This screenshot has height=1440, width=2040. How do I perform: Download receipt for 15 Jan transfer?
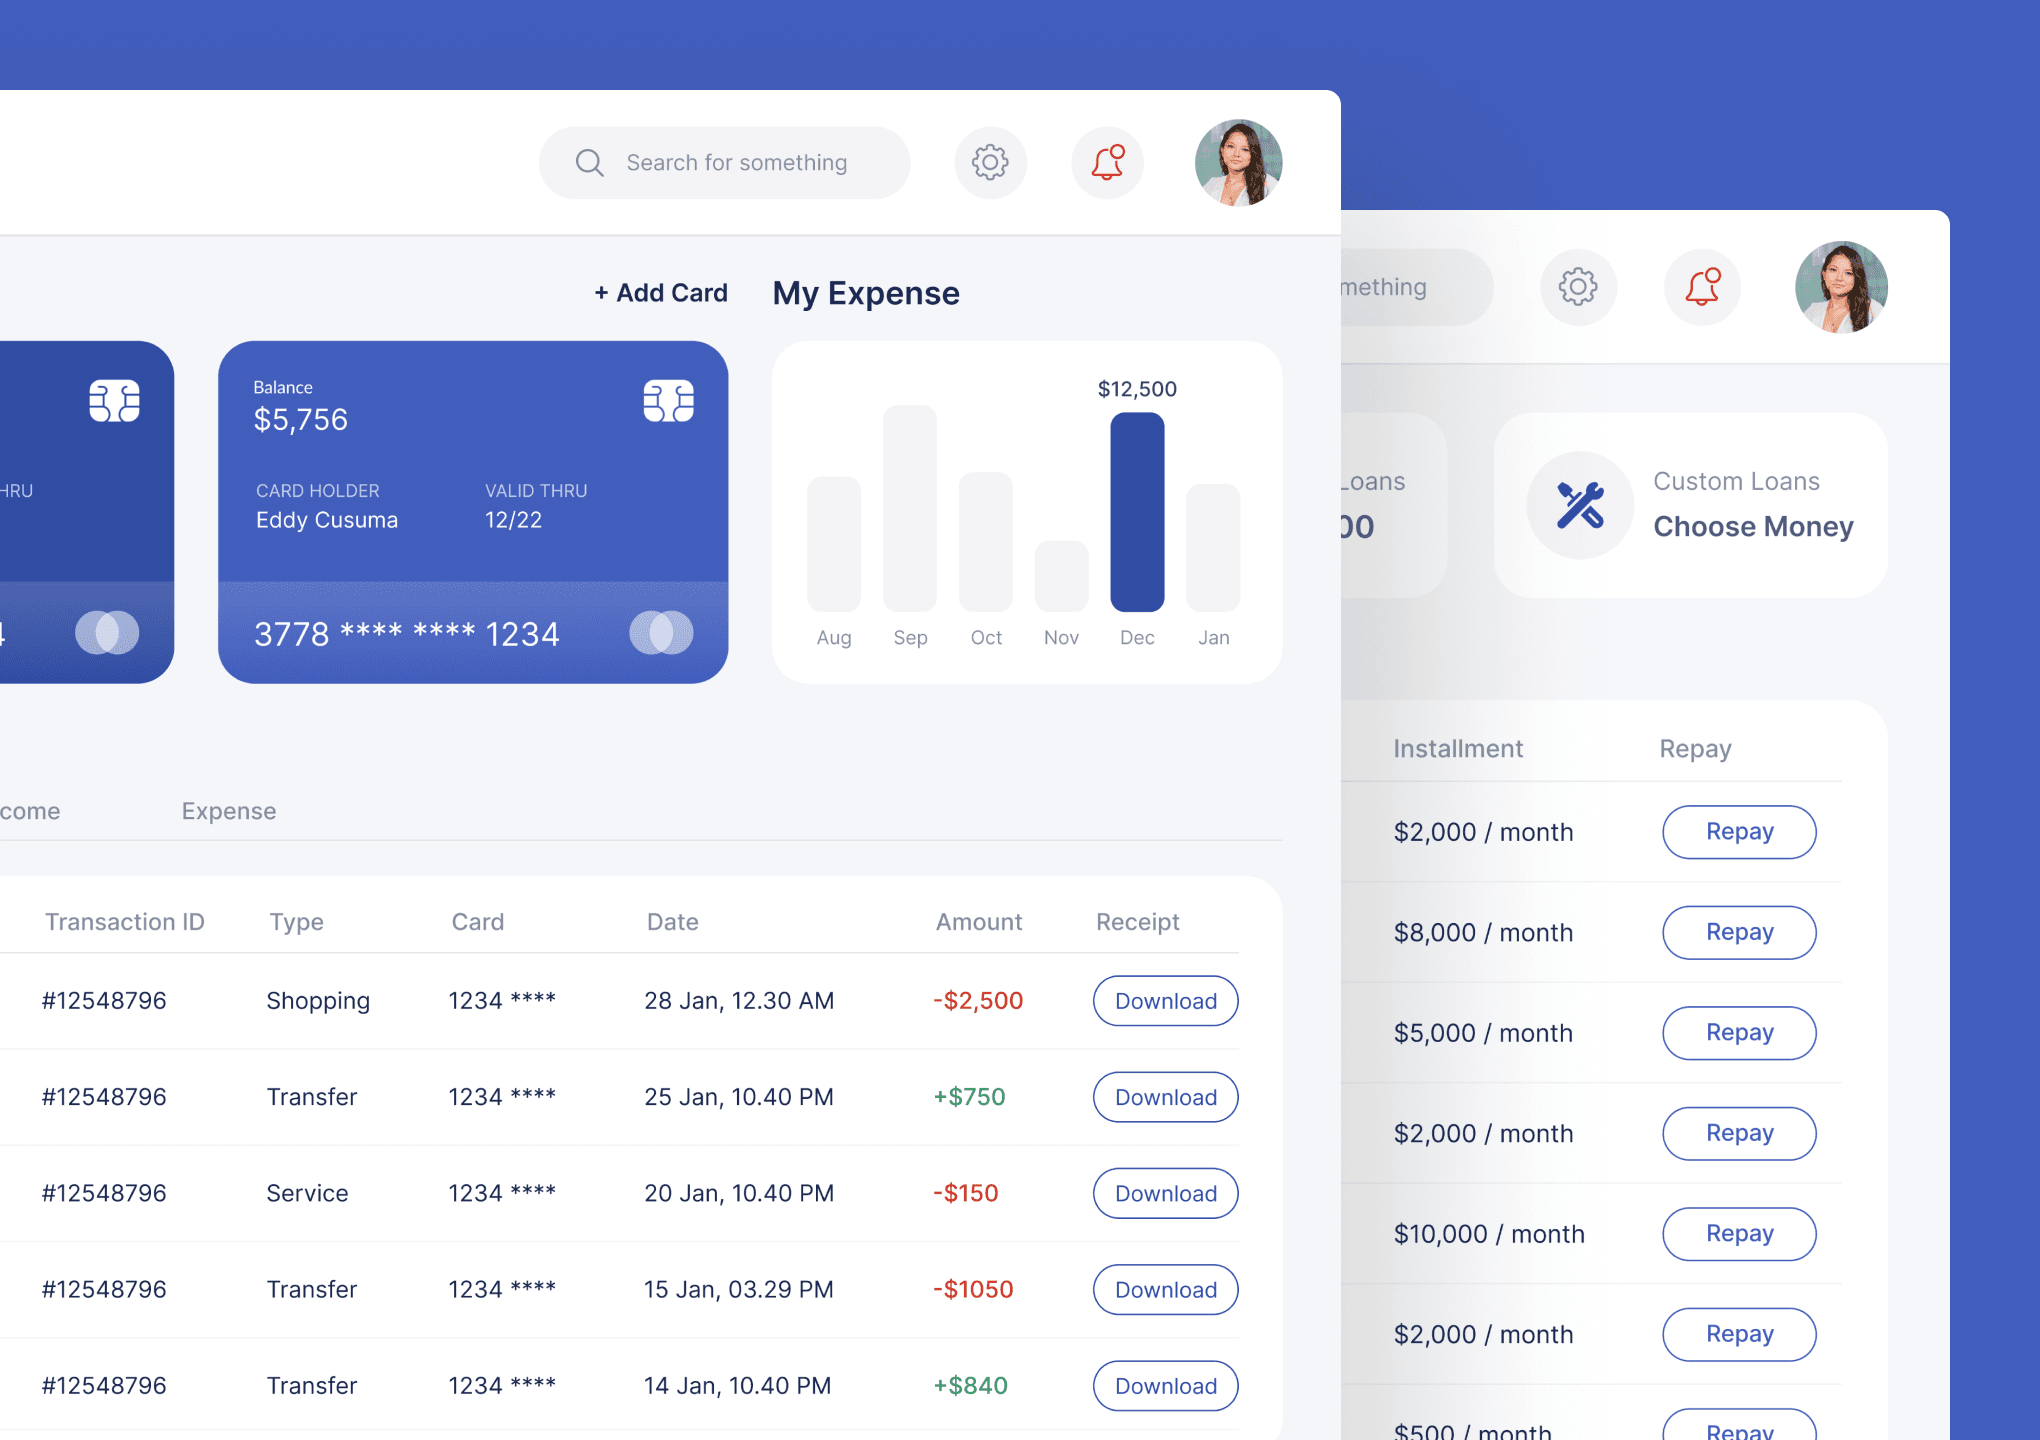(1166, 1290)
